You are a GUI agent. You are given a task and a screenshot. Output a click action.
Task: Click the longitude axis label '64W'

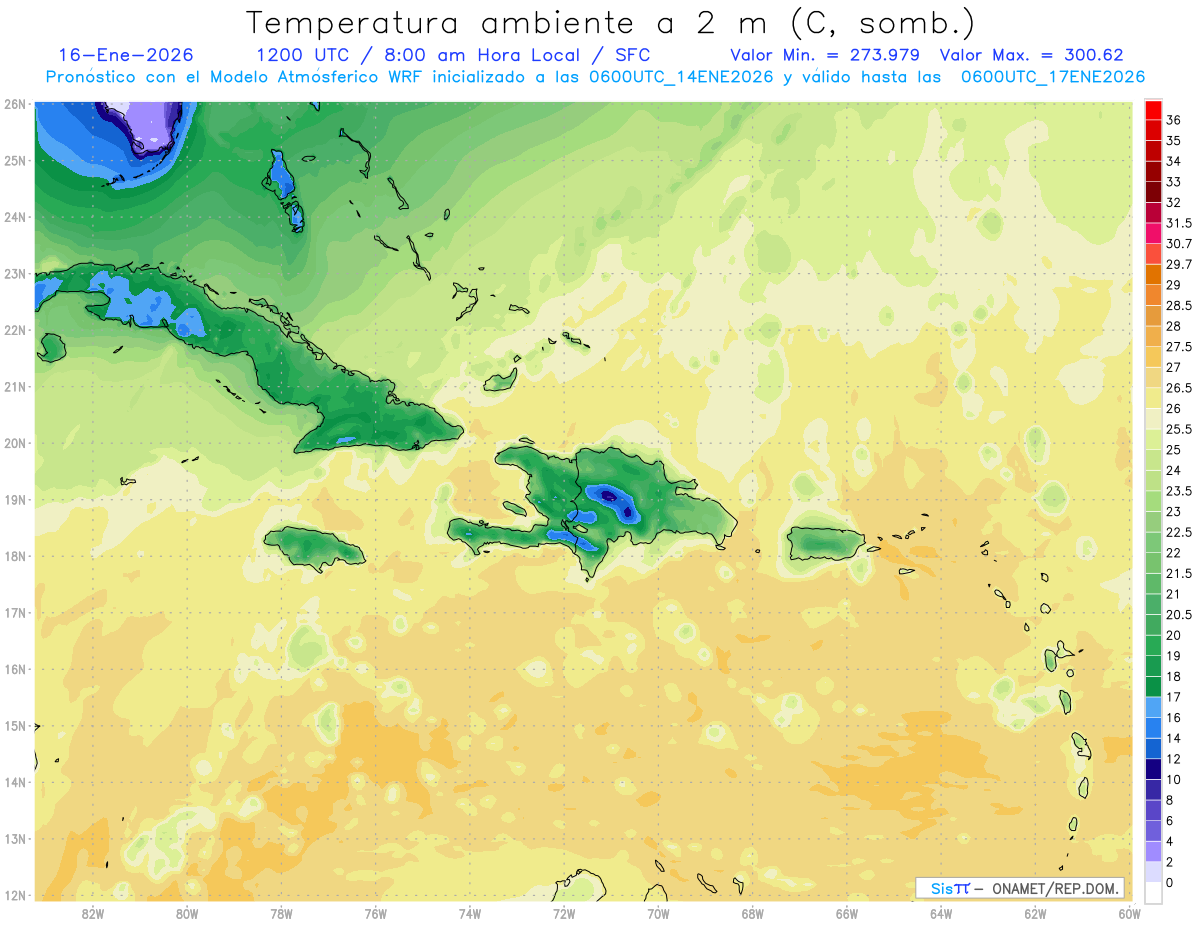tap(941, 914)
